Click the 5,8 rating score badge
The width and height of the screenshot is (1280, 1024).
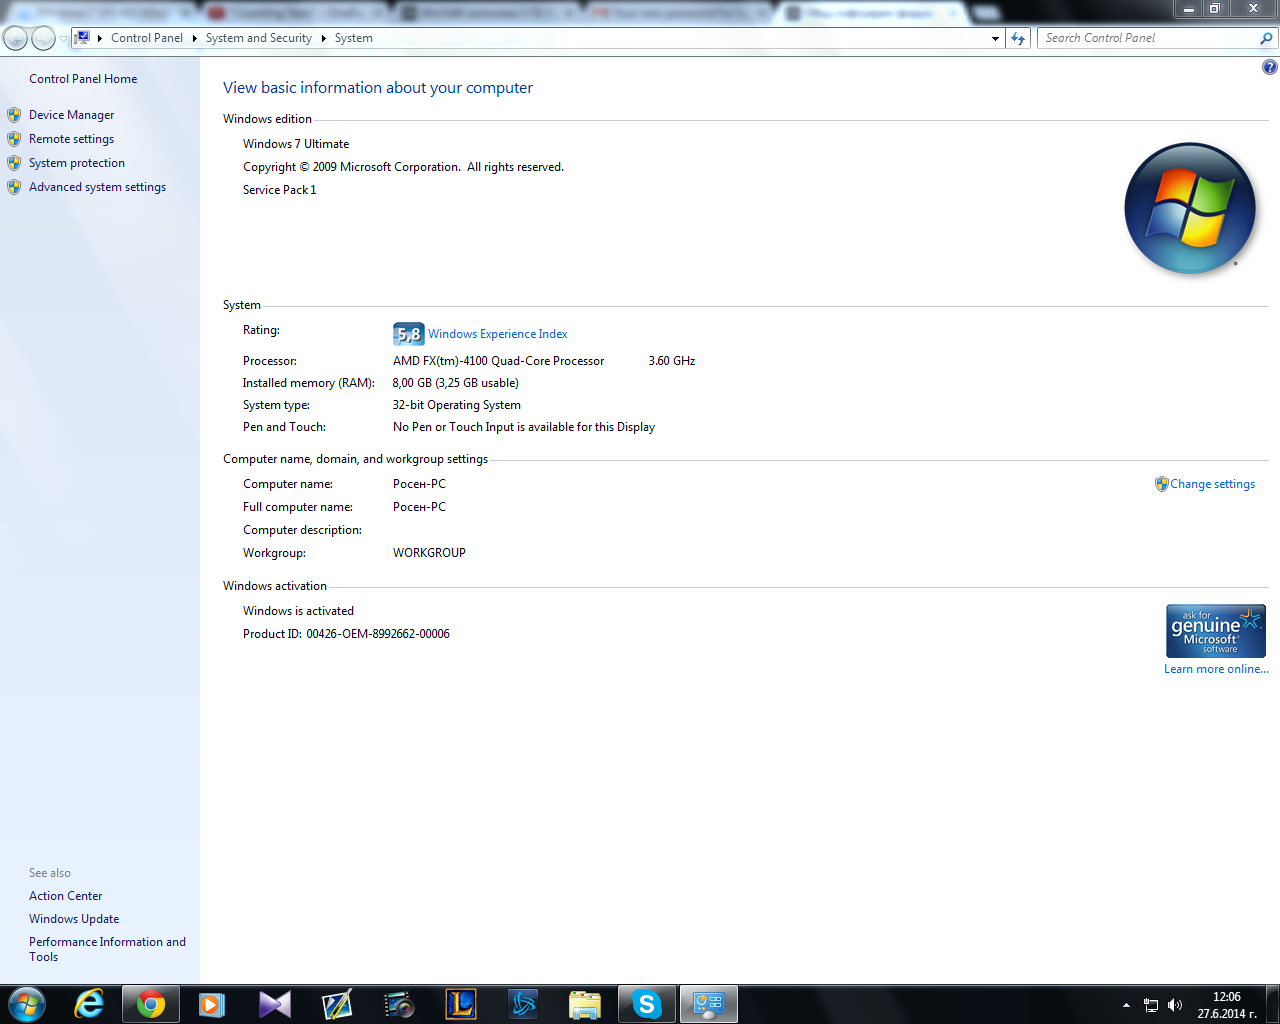click(409, 334)
